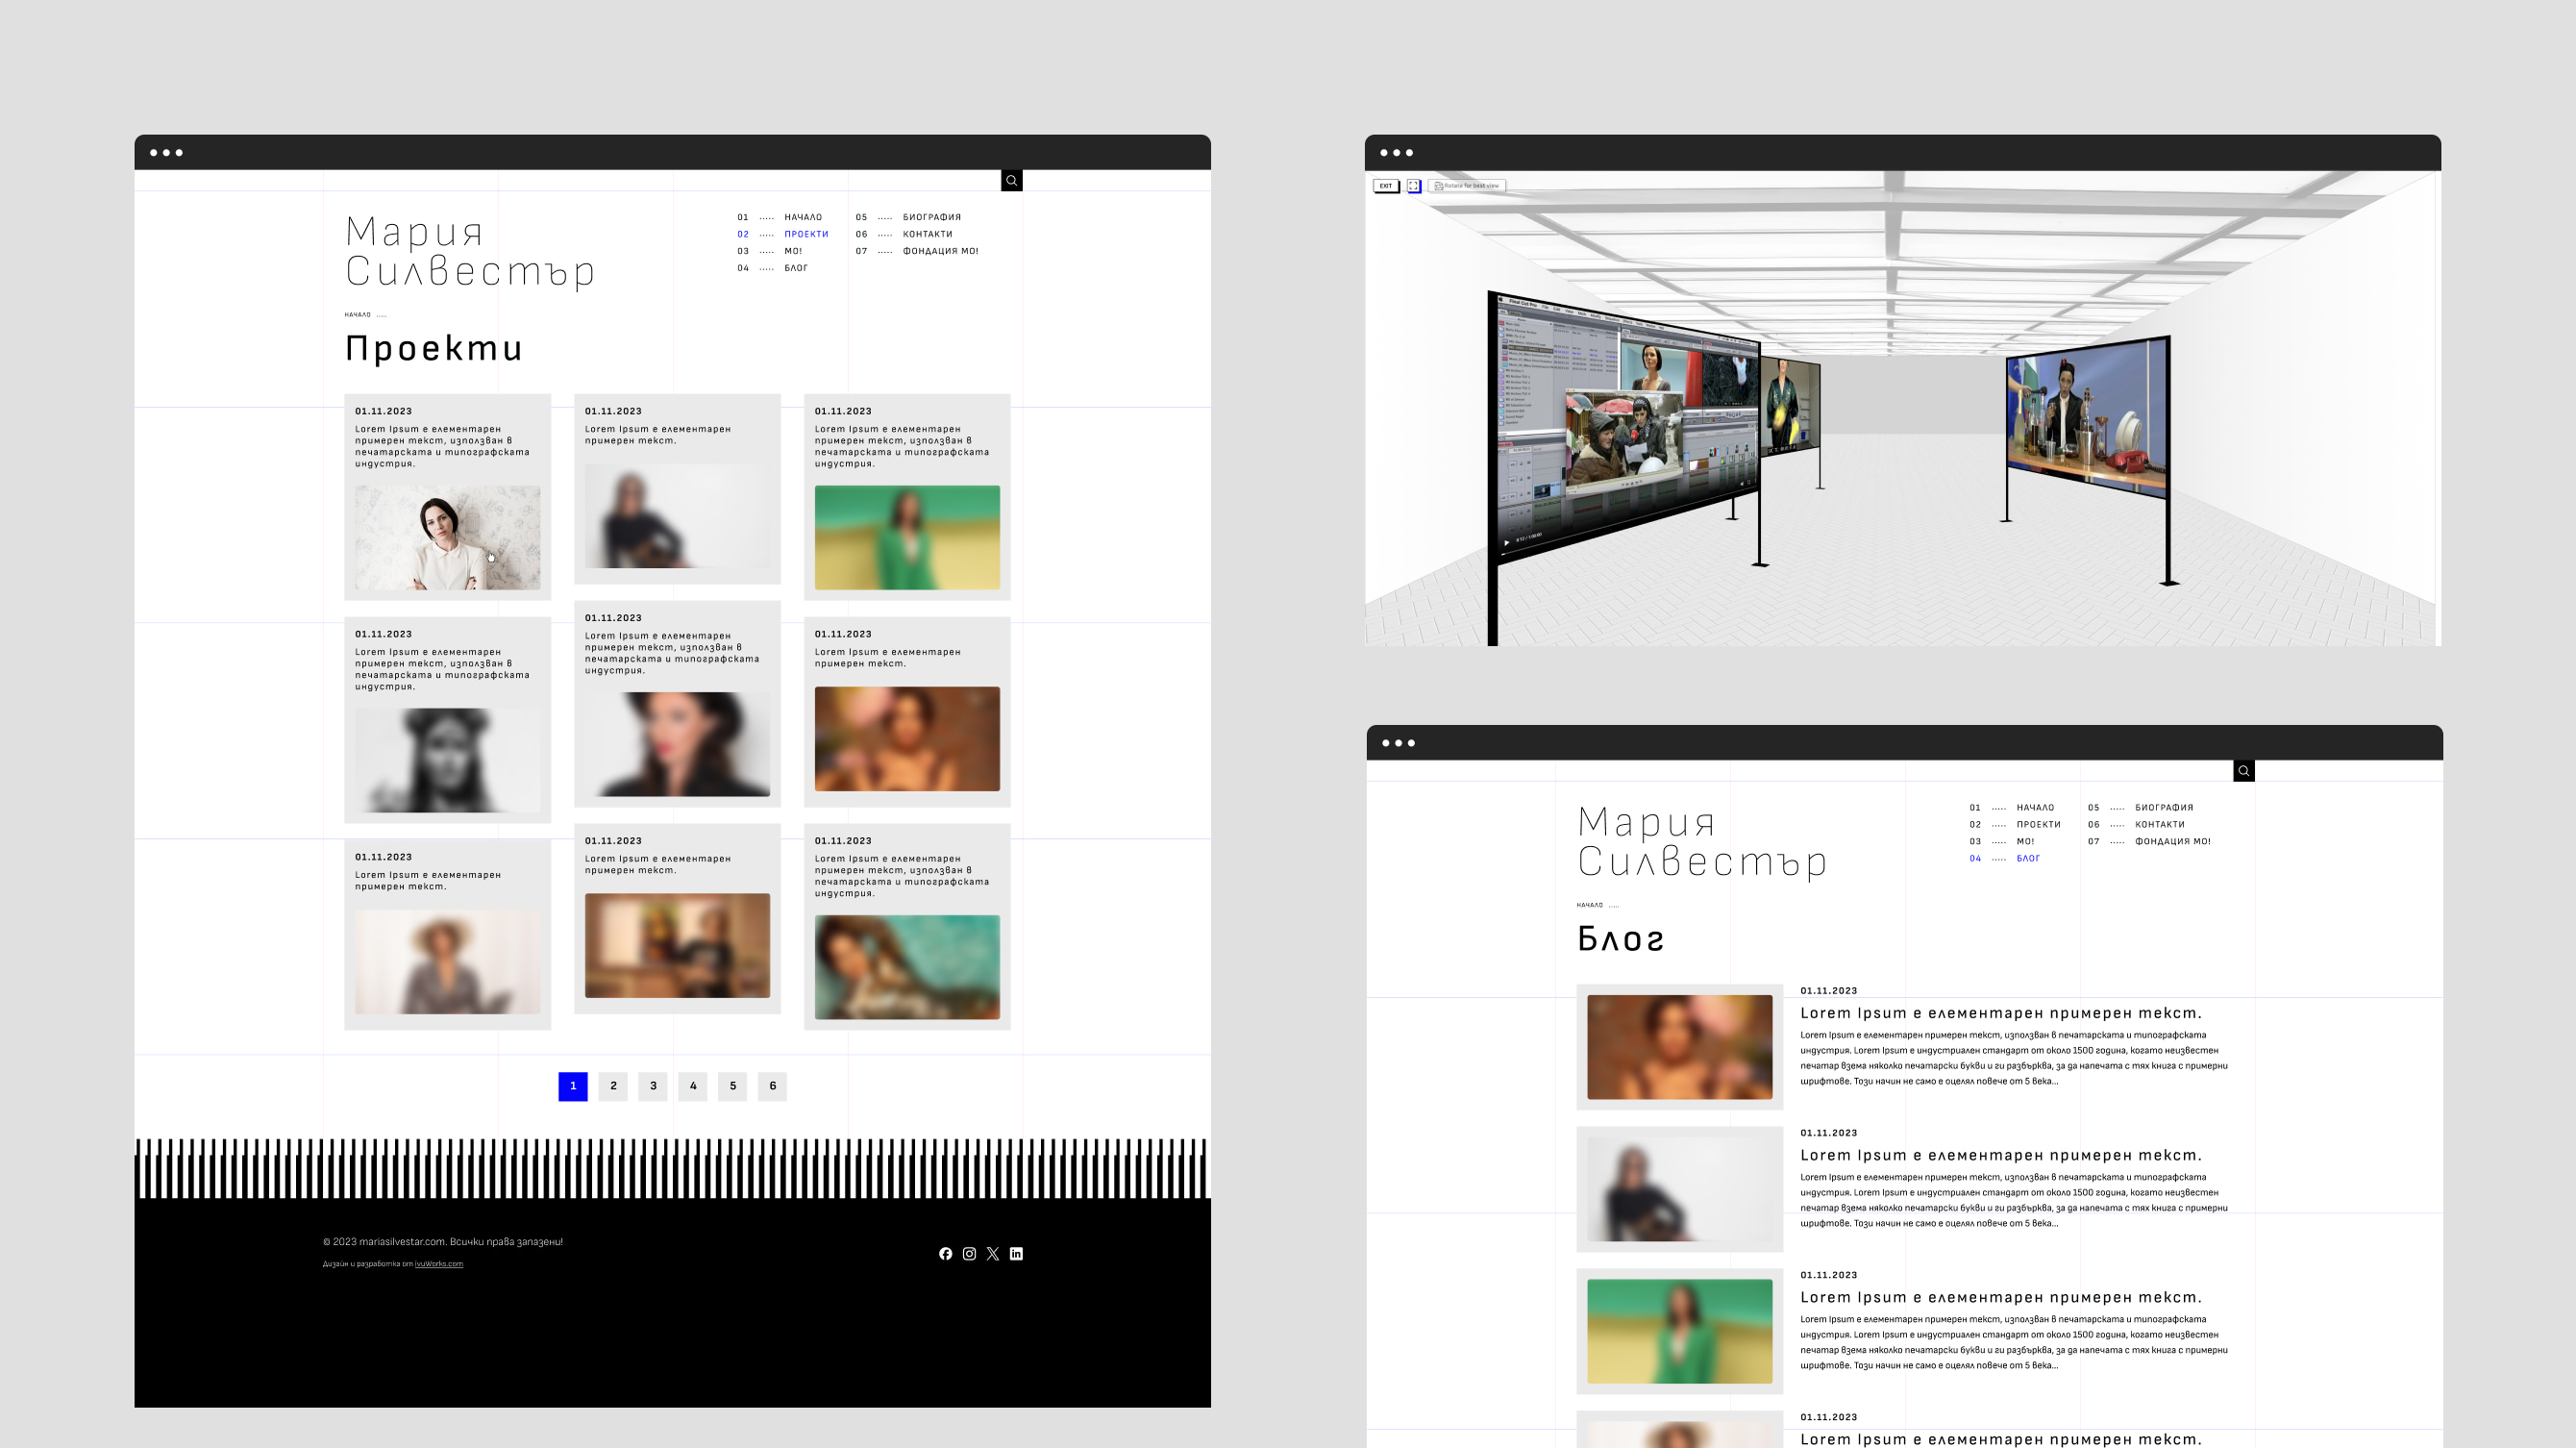This screenshot has height=1448, width=2576.
Task: Open project thumbnail with green suit in Projects window
Action: point(907,538)
